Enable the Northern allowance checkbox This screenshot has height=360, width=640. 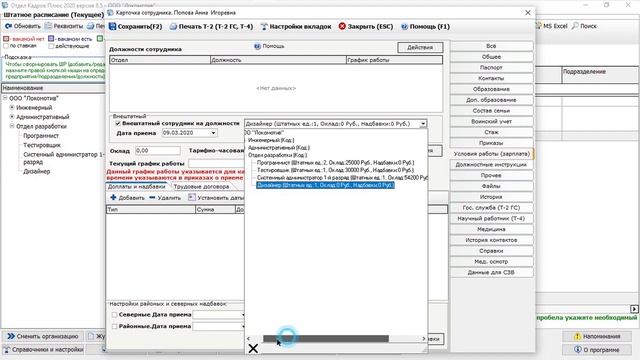point(115,315)
